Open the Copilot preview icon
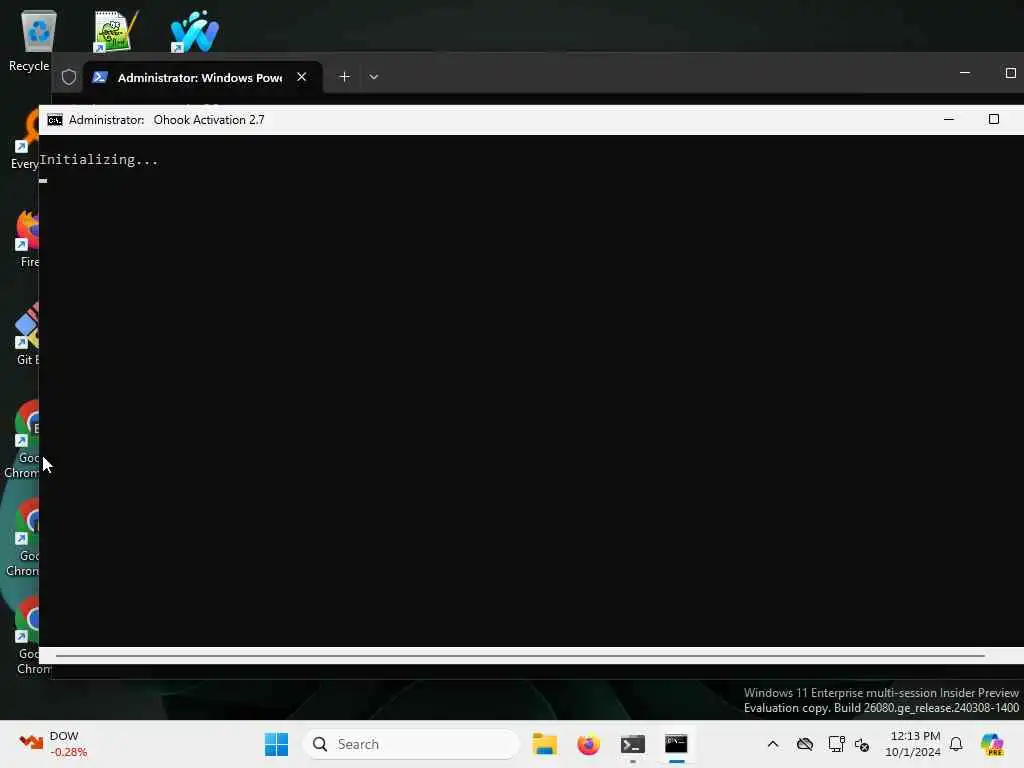1024x768 pixels. coord(992,744)
